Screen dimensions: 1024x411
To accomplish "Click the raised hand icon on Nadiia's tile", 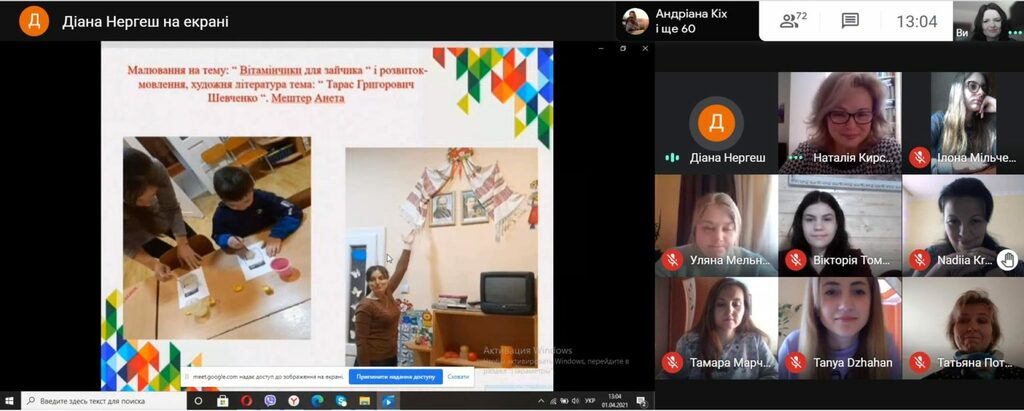I will pos(1008,260).
